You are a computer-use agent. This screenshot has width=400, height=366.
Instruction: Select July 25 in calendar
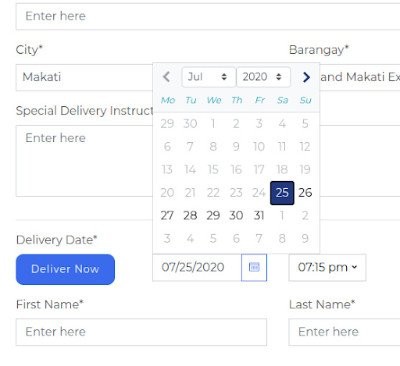[282, 193]
